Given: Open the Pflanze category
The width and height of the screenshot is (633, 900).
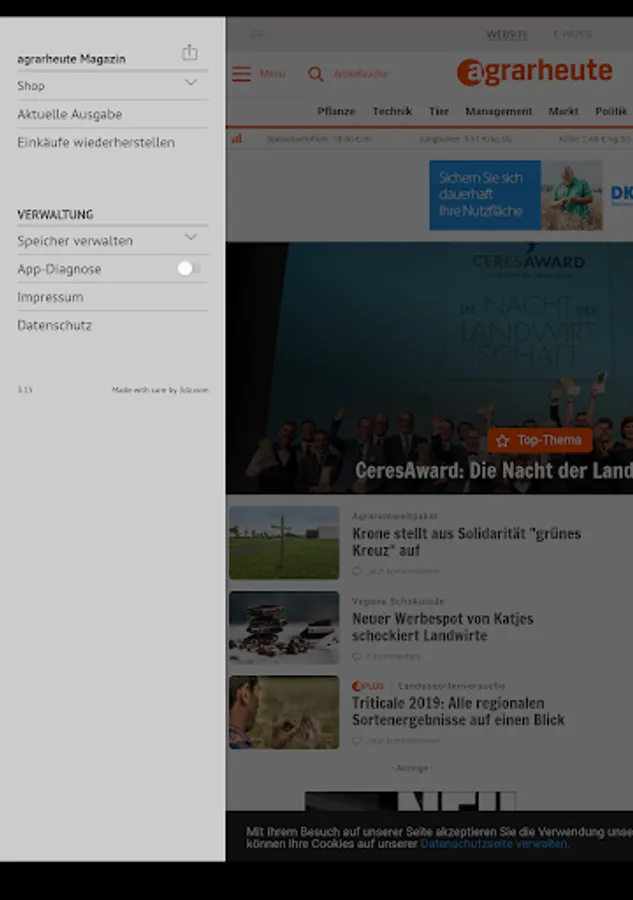Looking at the screenshot, I should [336, 111].
